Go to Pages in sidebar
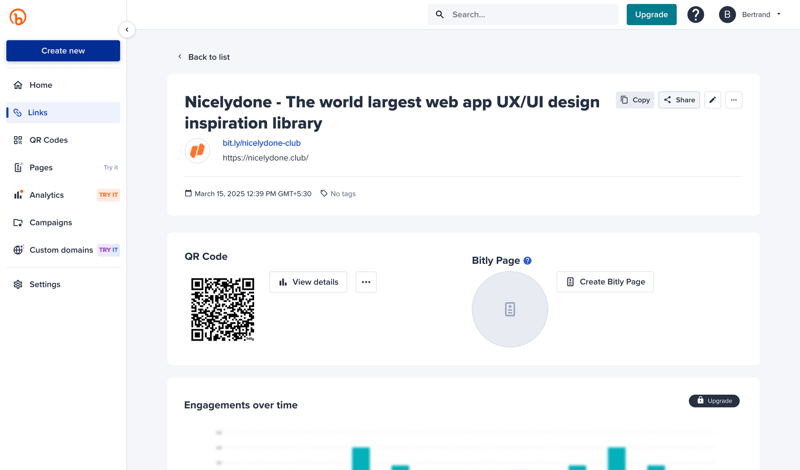The width and height of the screenshot is (800, 470). 63,167
